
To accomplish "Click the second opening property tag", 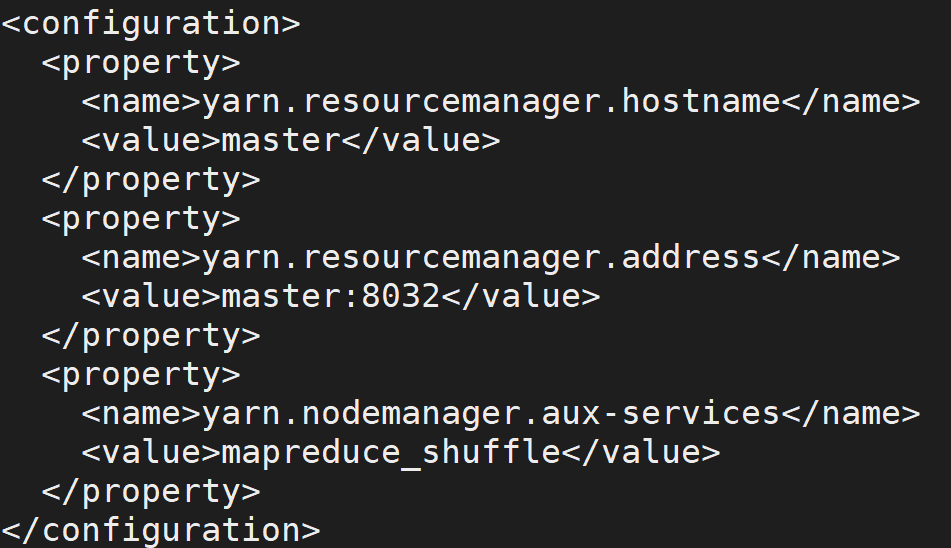I will (x=141, y=220).
